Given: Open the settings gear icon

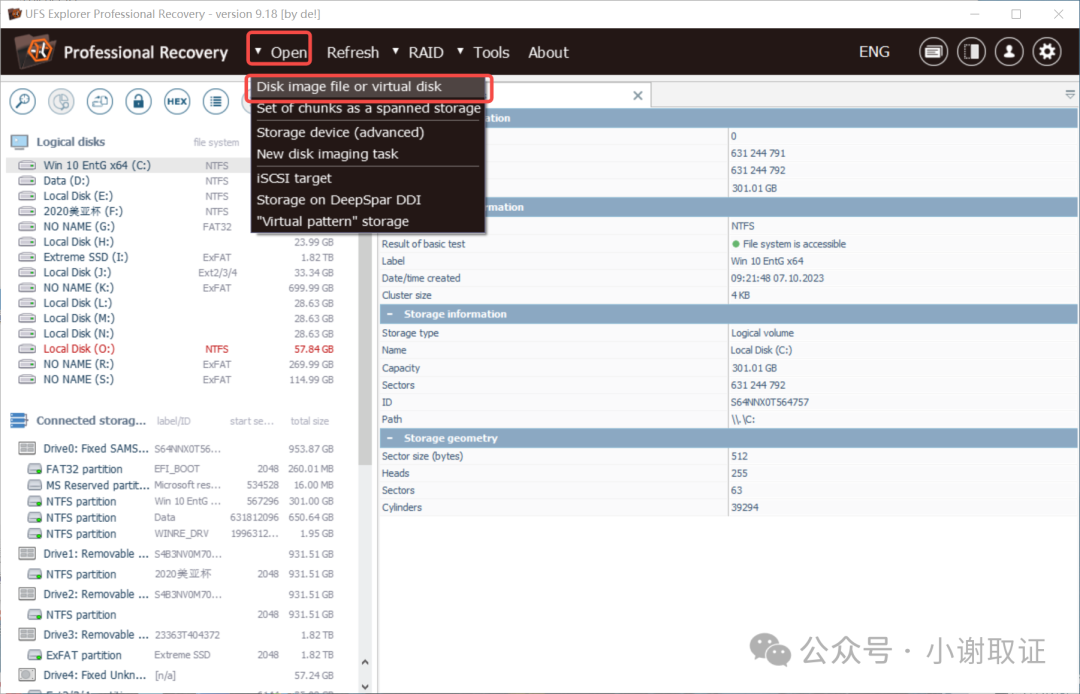Looking at the screenshot, I should click(x=1047, y=52).
